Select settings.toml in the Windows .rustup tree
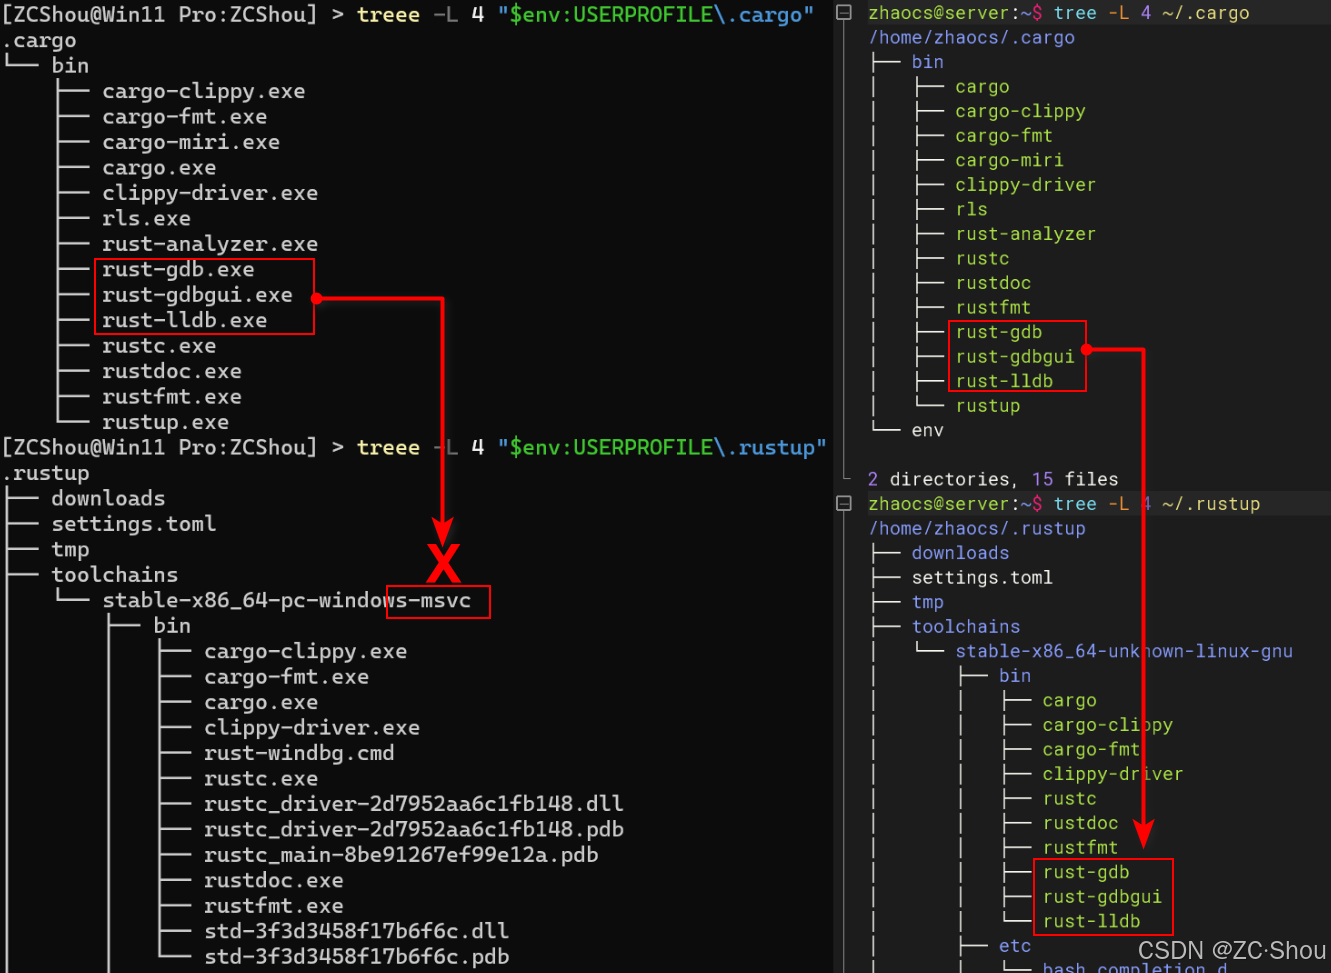Viewport: 1331px width, 973px height. (x=133, y=523)
